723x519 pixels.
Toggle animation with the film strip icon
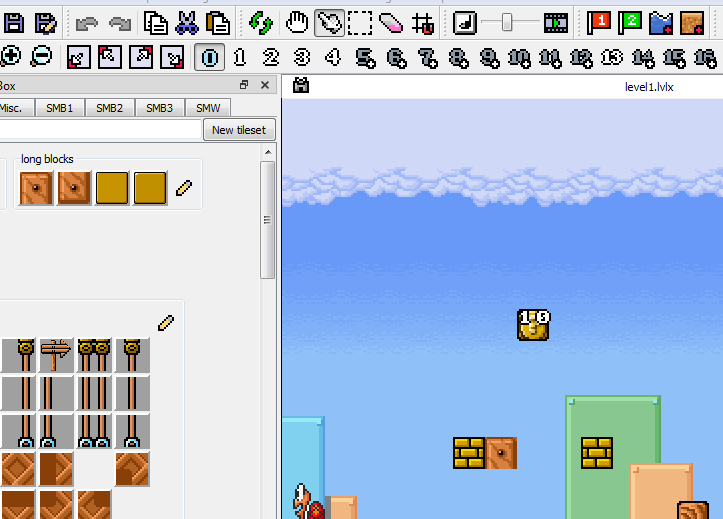pyautogui.click(x=556, y=23)
